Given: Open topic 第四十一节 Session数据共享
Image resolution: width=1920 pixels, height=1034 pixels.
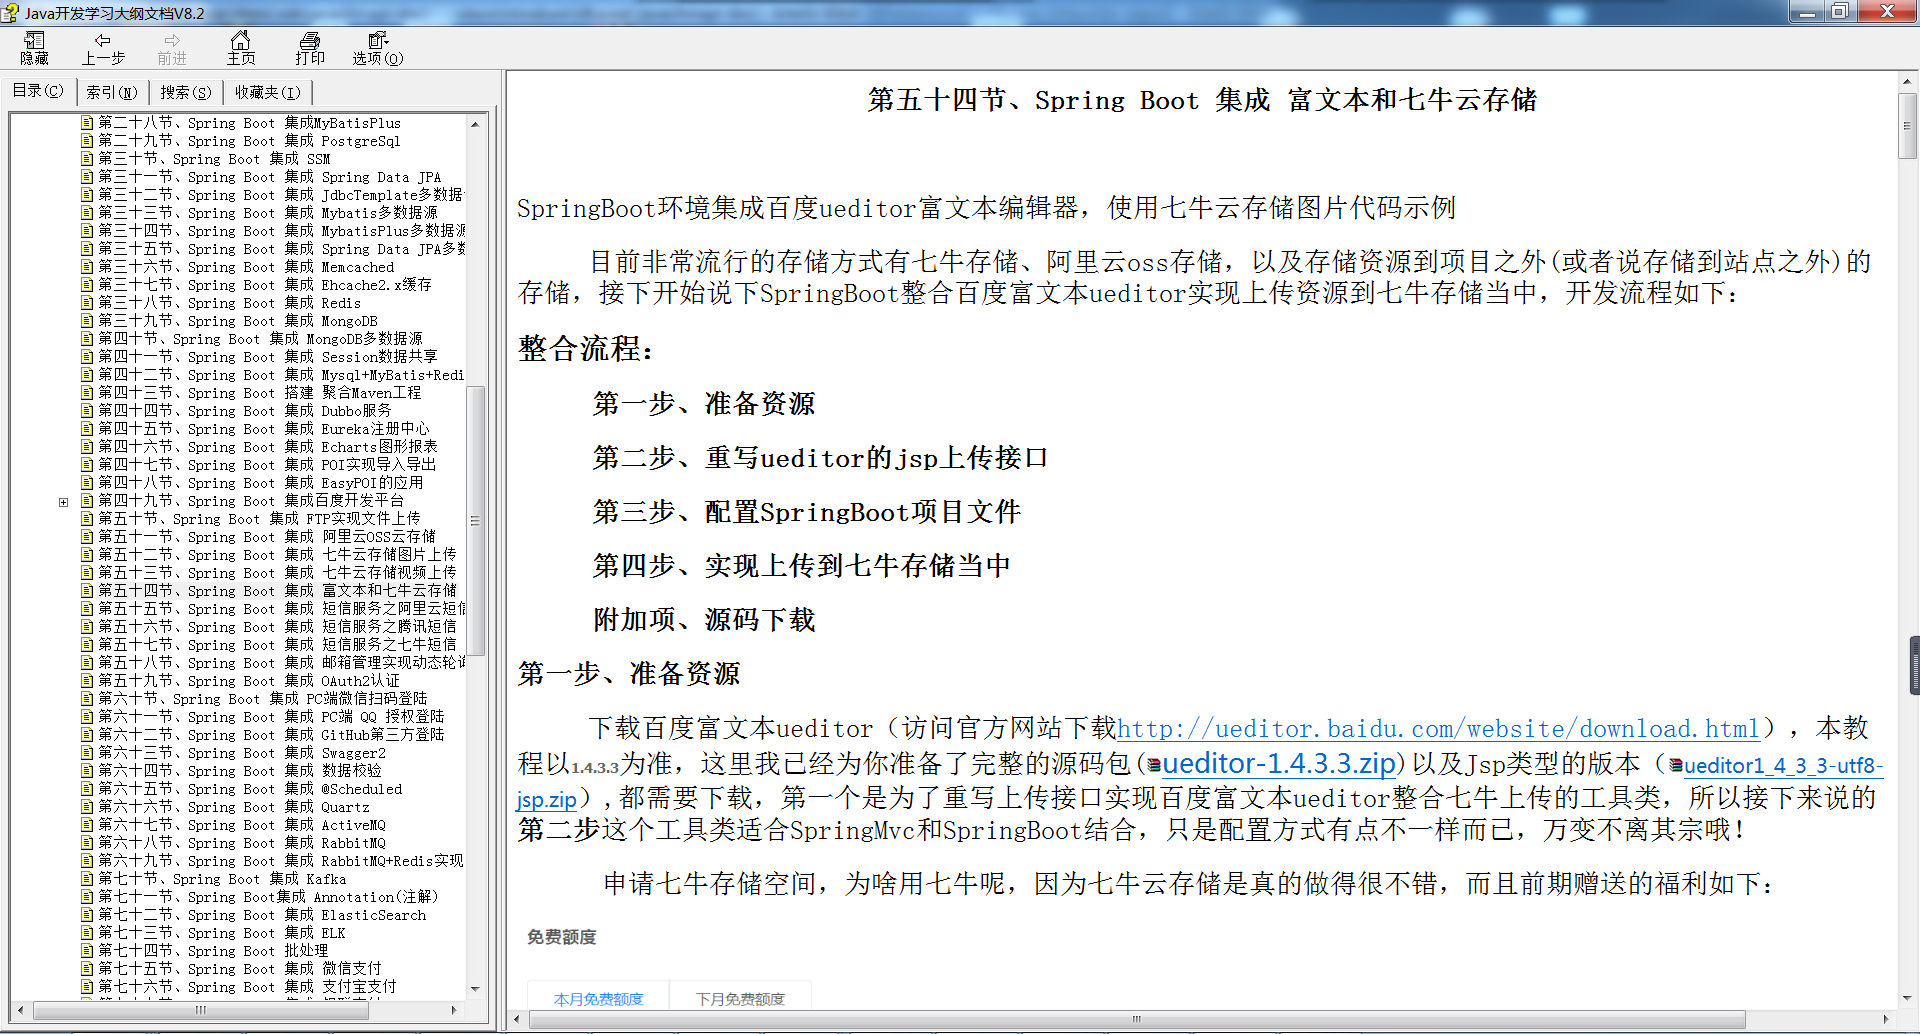Looking at the screenshot, I should pyautogui.click(x=268, y=357).
